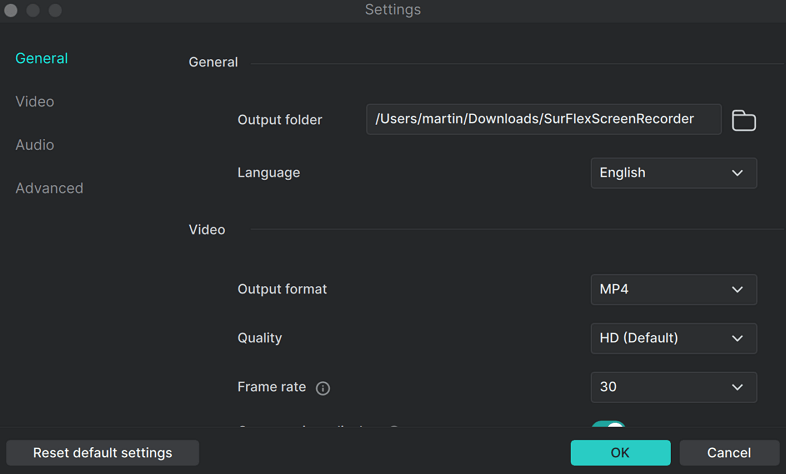Click the General section heading
The height and width of the screenshot is (474, 786).
(x=213, y=62)
